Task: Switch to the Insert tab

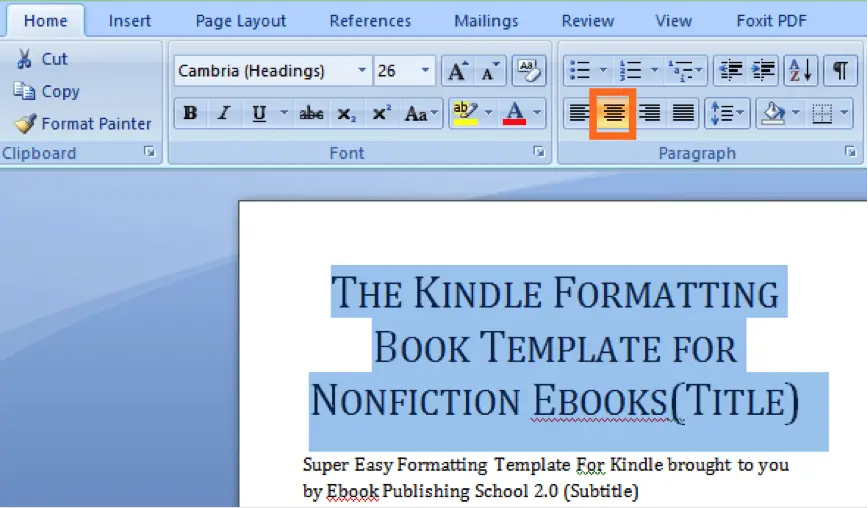Action: [x=130, y=21]
